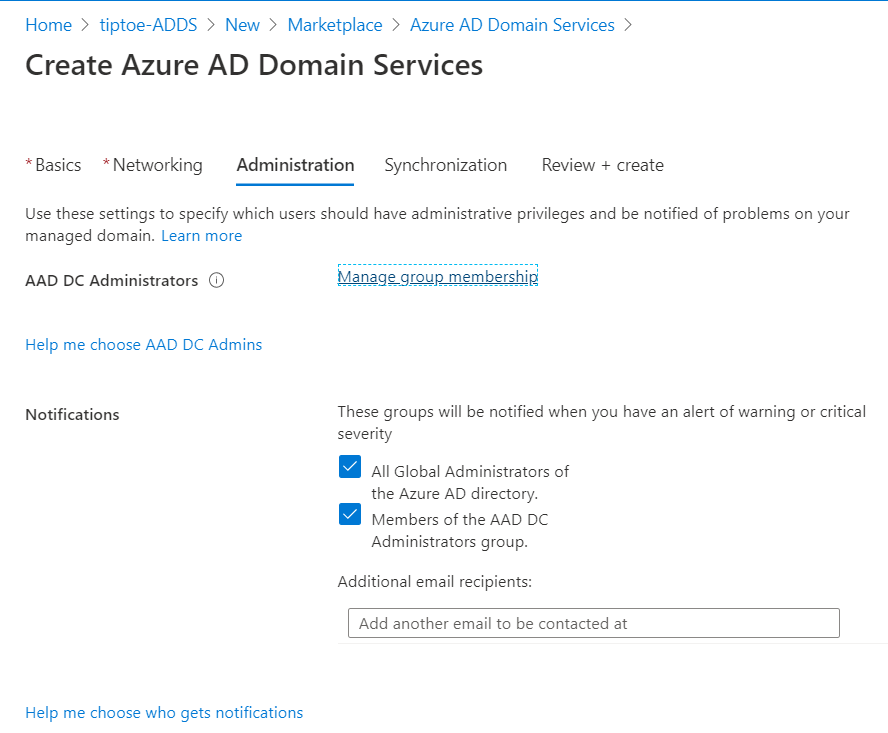888x733 pixels.
Task: Open Azure AD Domain Services breadcrumb
Action: coord(513,25)
